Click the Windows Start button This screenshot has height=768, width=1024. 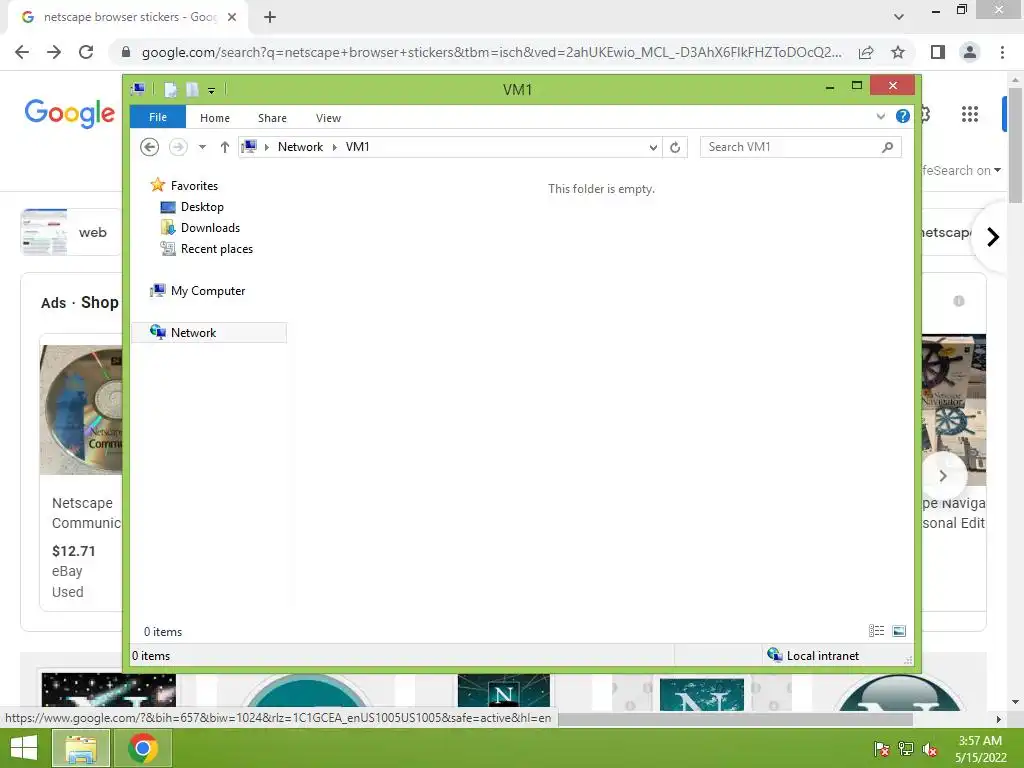24,748
